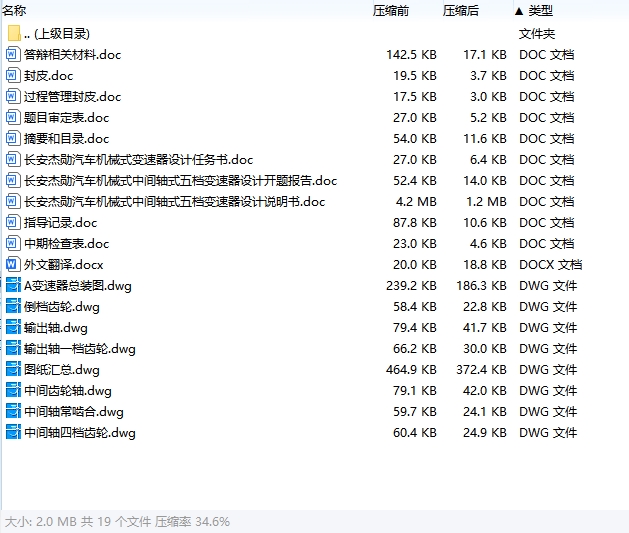
Task: Select 长安杰勋汽车机械式变速器设计任务书.doc
Action: (x=138, y=160)
